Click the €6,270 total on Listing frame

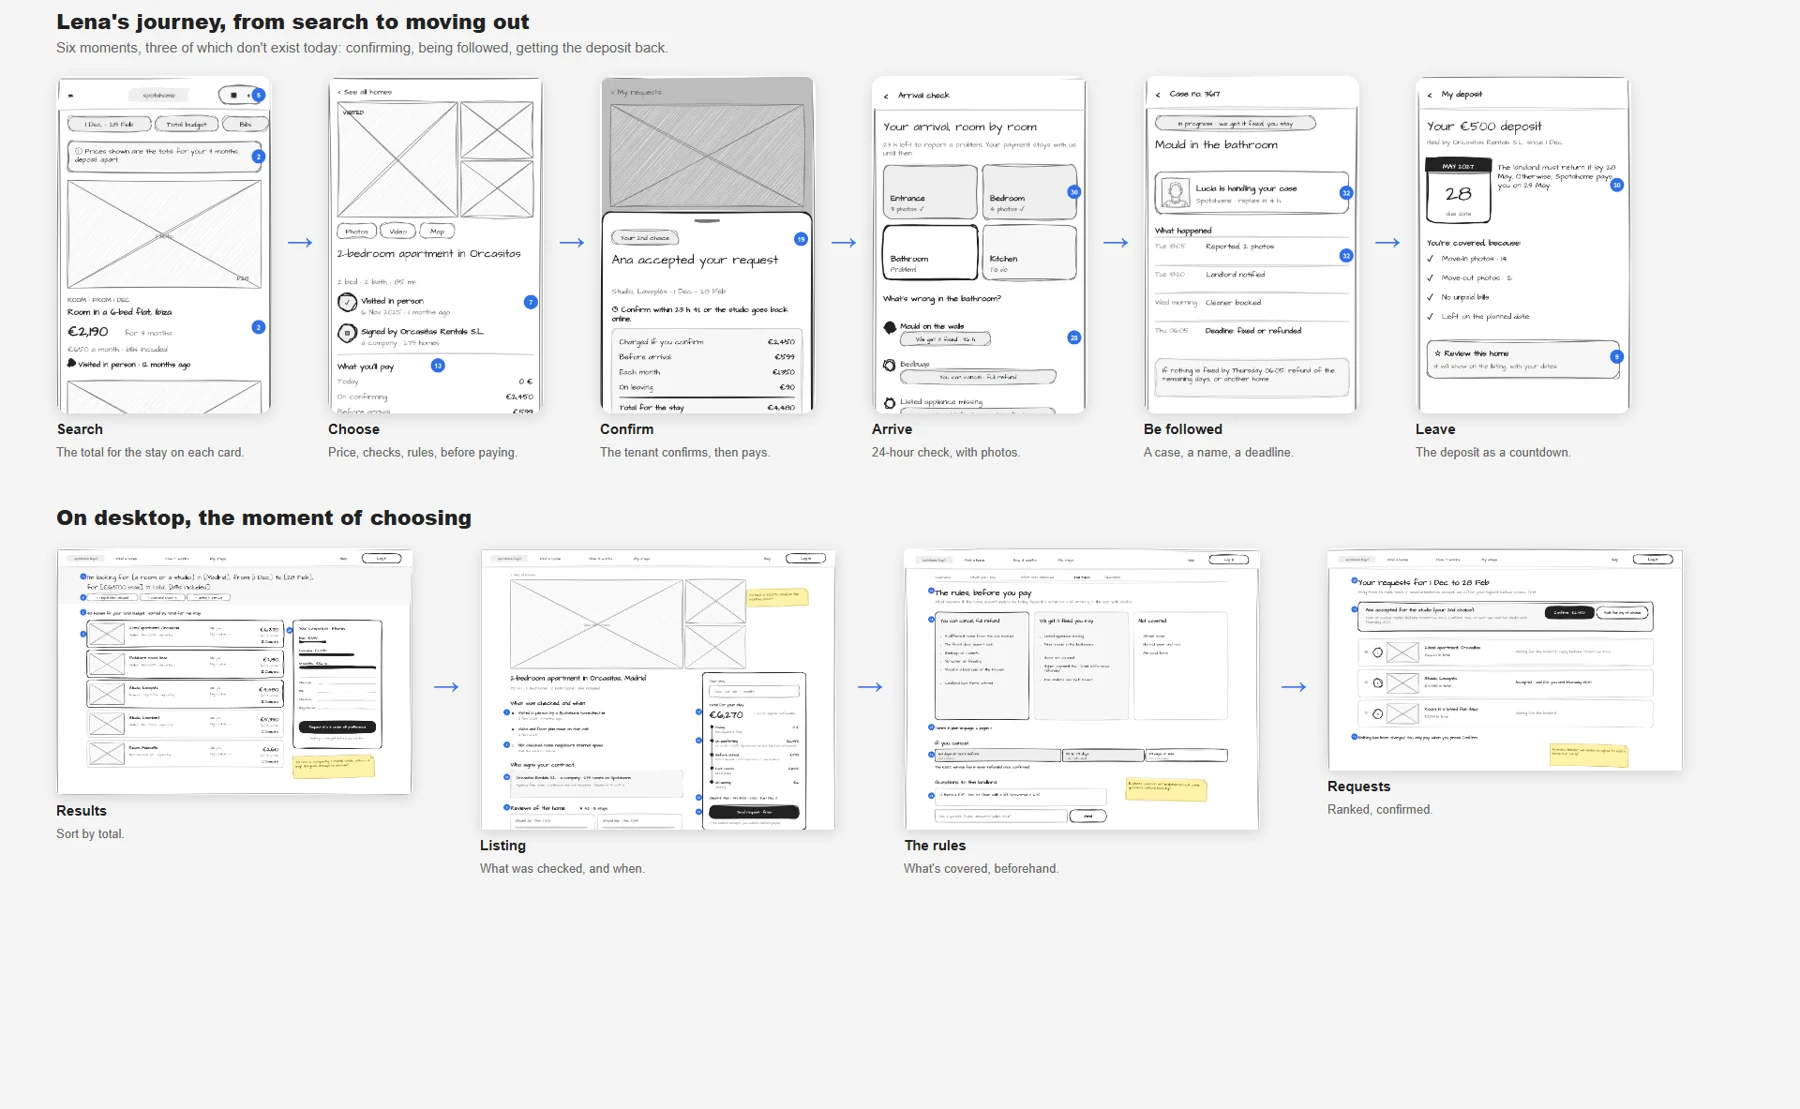click(726, 714)
